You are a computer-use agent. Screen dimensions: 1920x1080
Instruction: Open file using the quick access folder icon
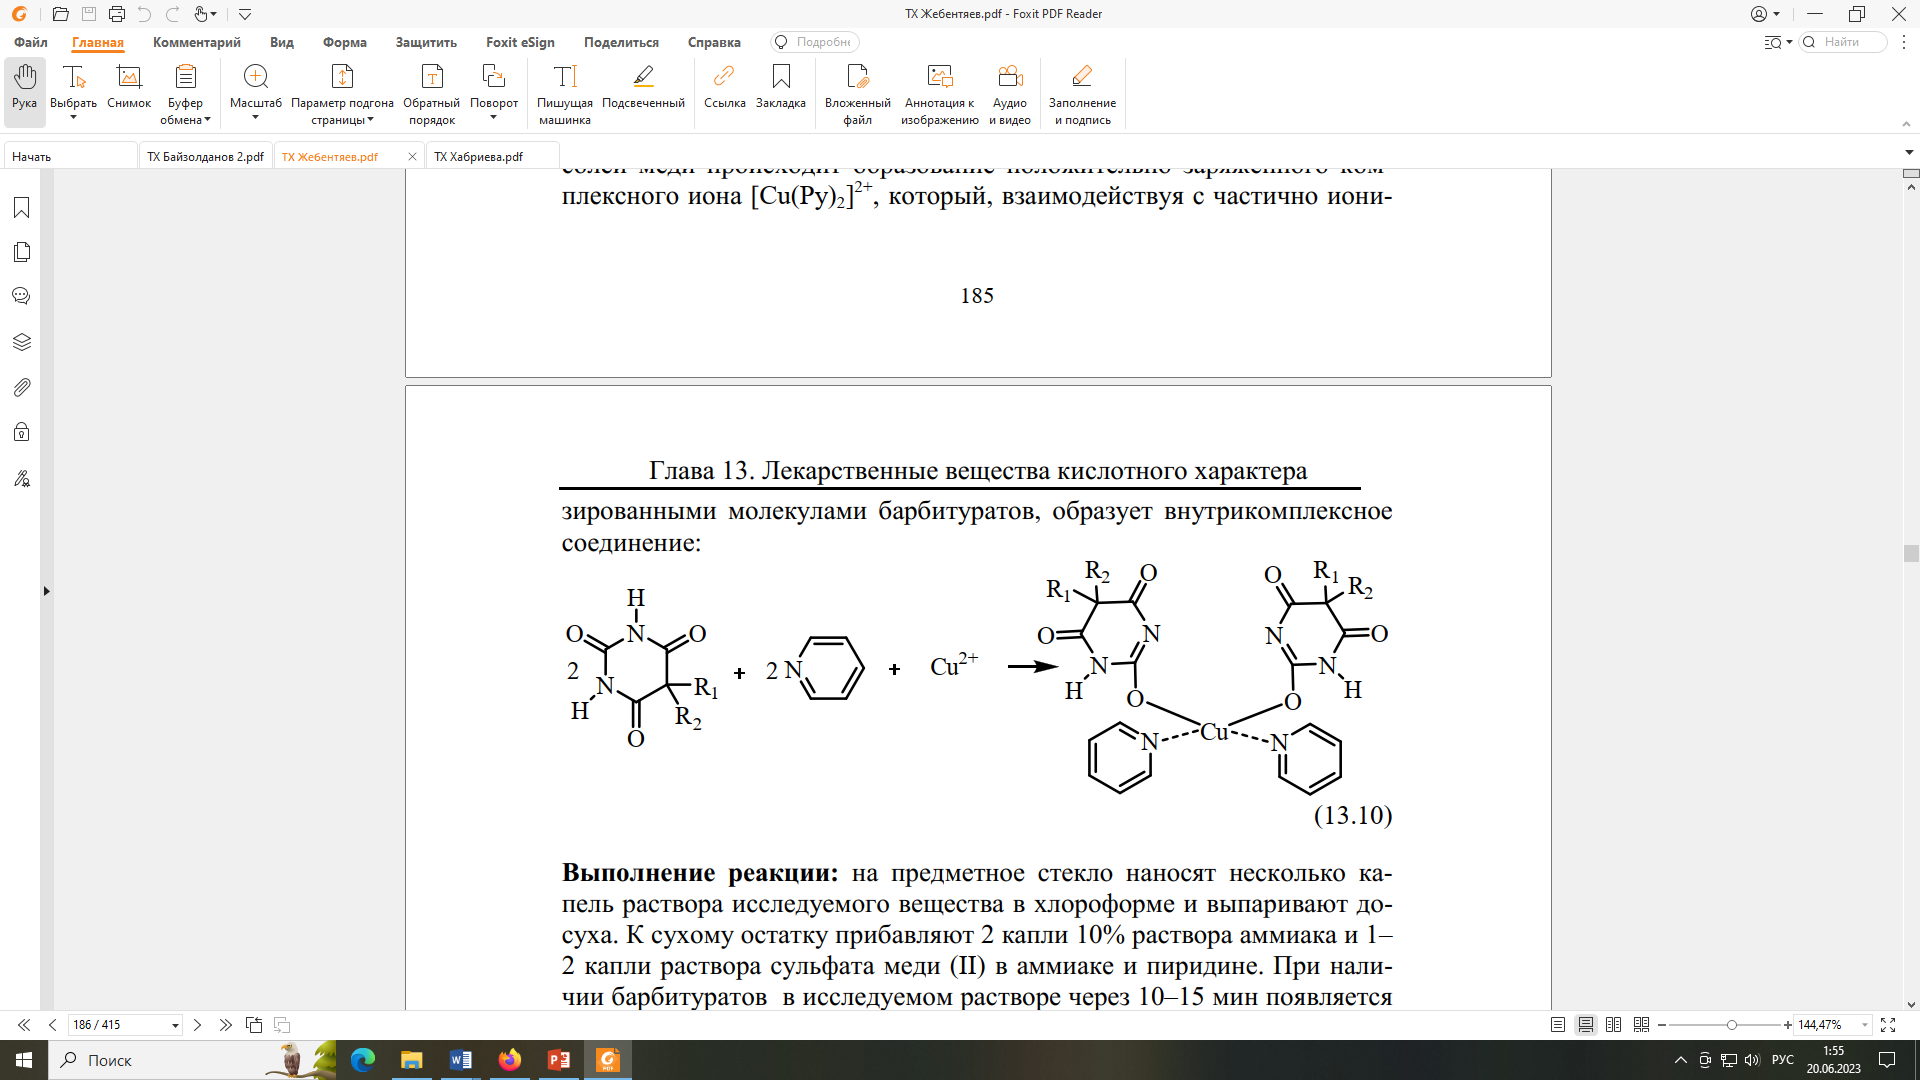[x=60, y=14]
